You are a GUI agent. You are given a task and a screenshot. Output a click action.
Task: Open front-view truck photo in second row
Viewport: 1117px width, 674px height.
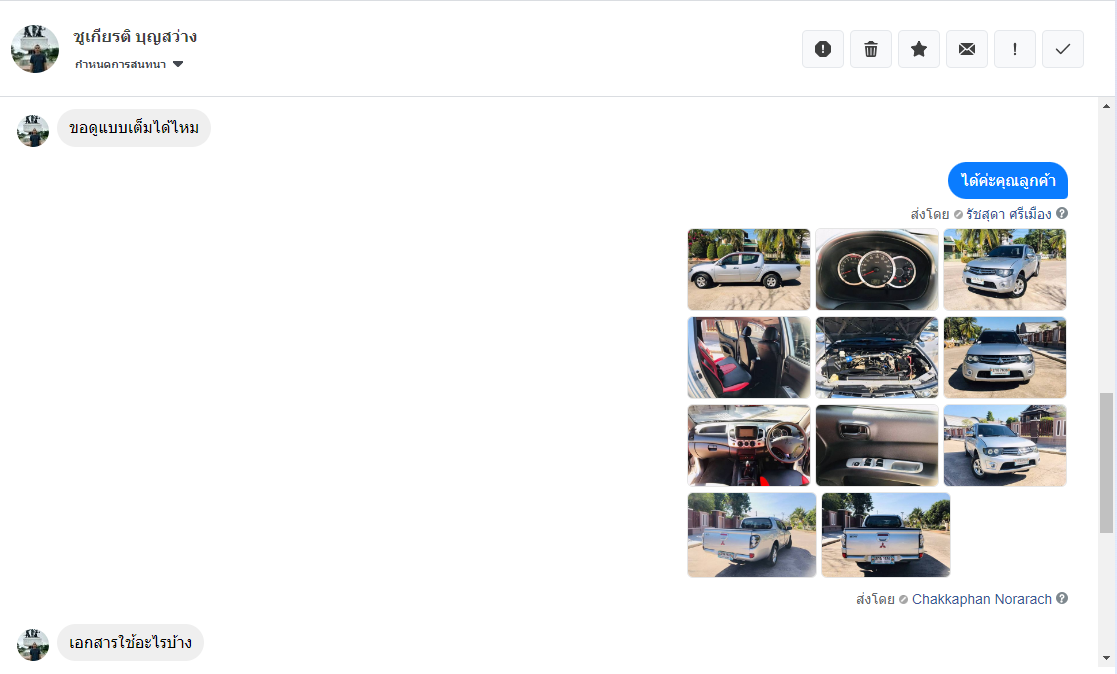pyautogui.click(x=1005, y=358)
